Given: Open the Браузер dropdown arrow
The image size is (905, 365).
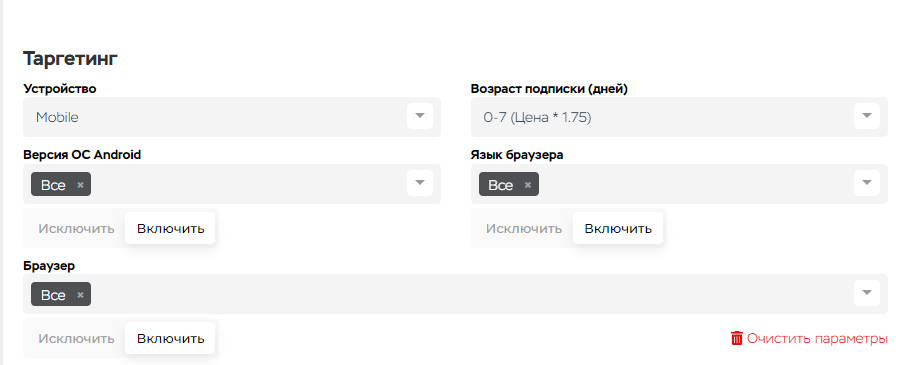Looking at the screenshot, I should click(x=866, y=293).
